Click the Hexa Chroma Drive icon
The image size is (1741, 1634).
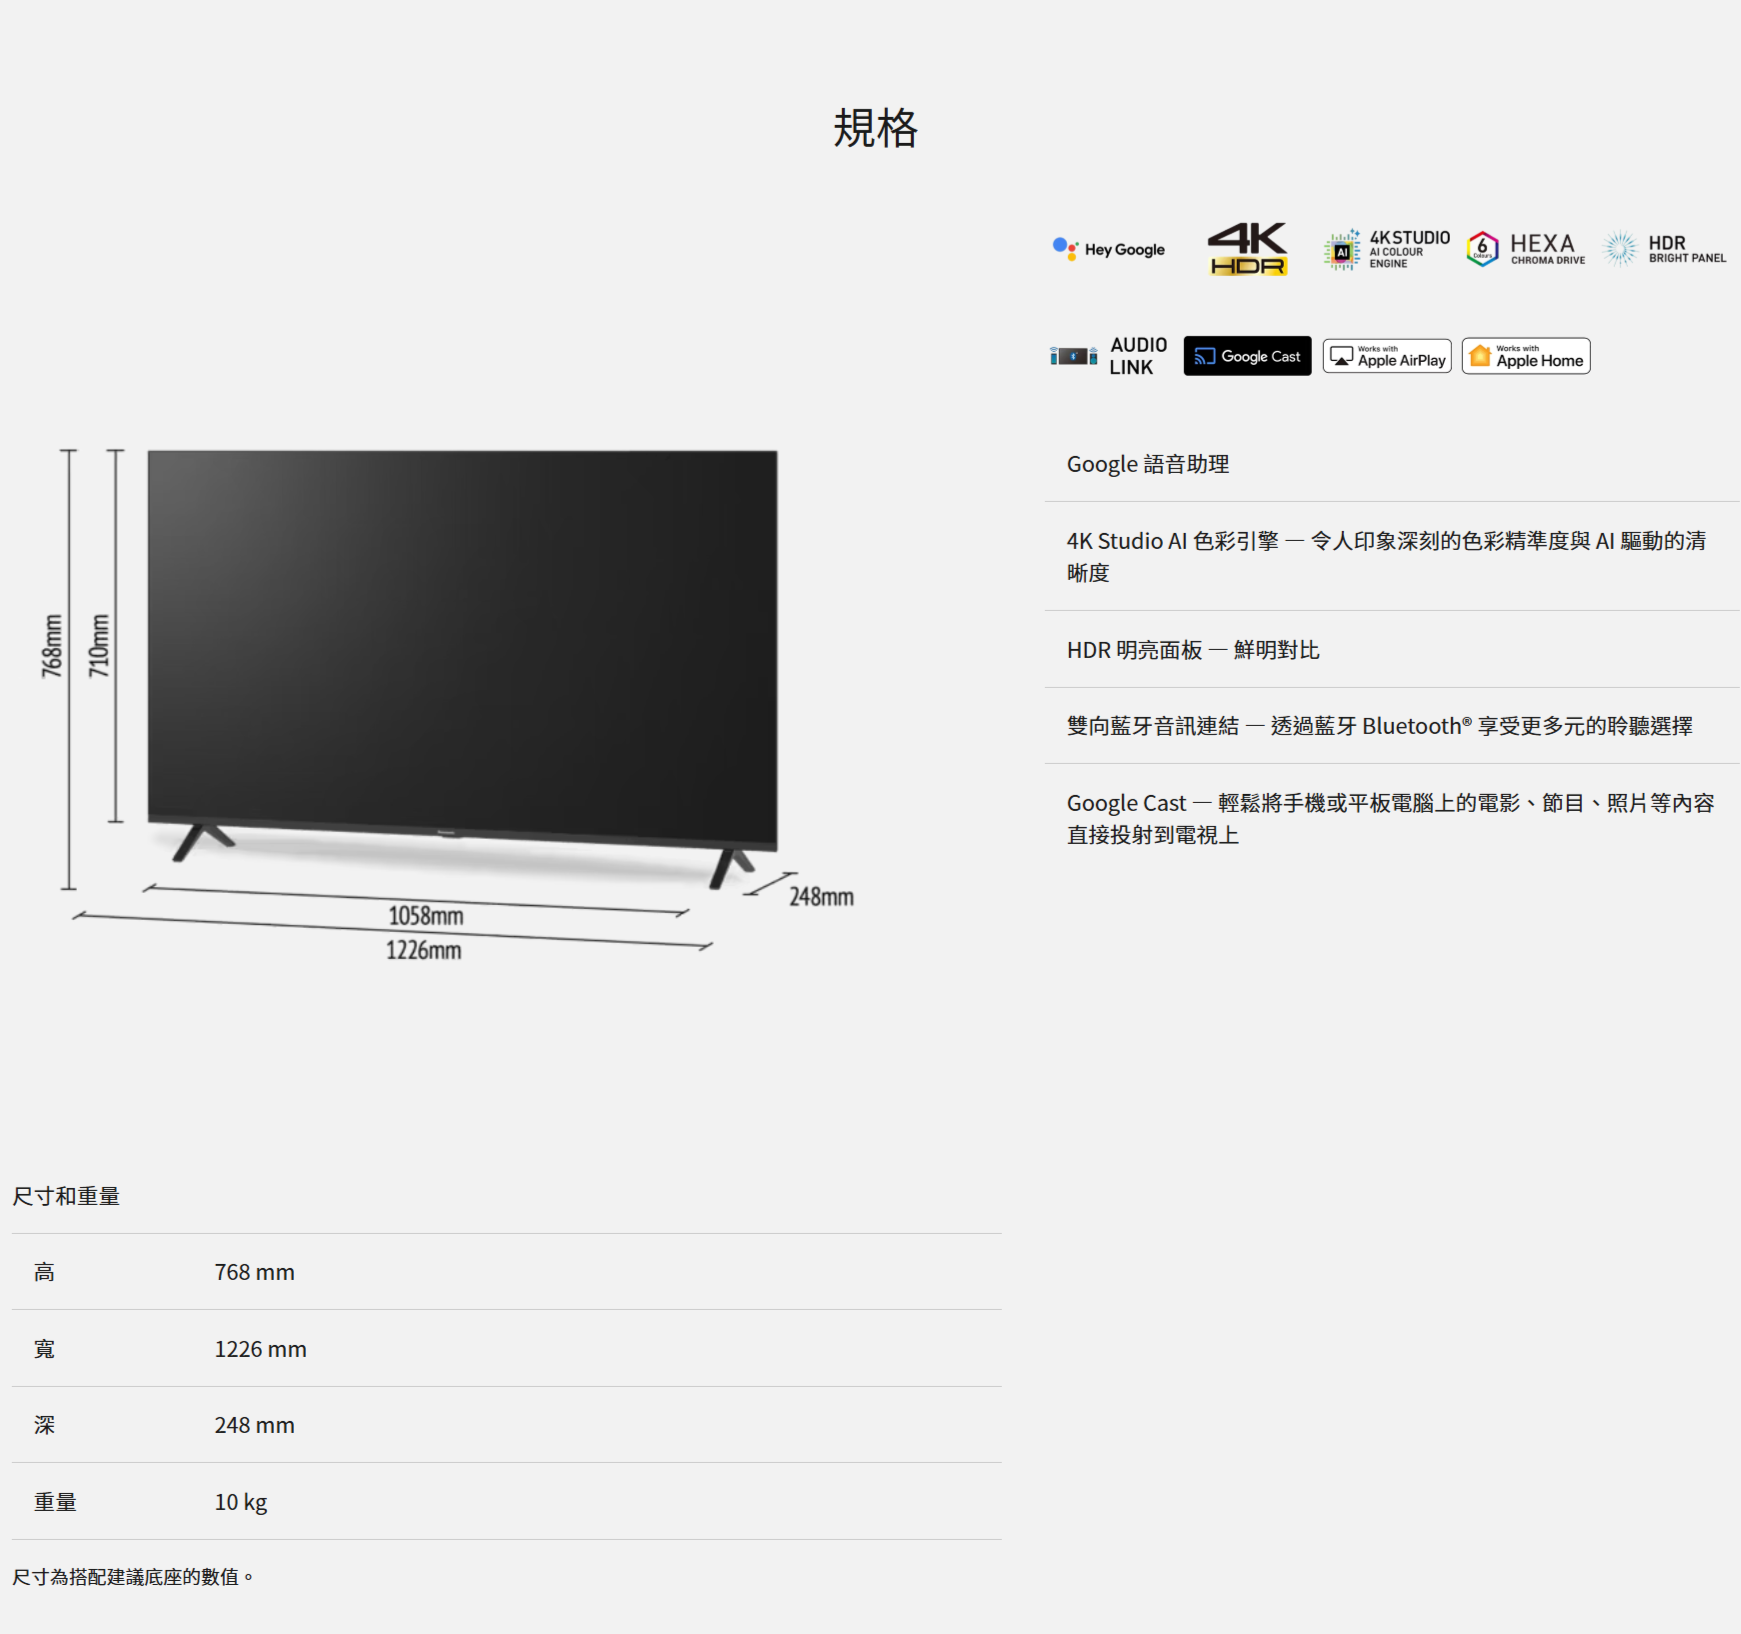coord(1526,249)
